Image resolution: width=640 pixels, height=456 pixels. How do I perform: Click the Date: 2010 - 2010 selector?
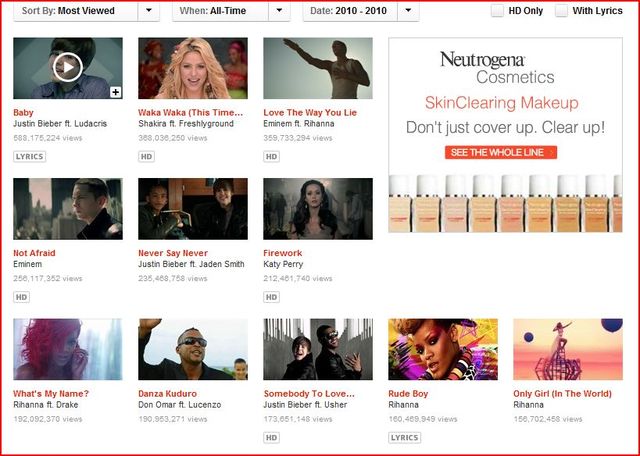point(361,11)
